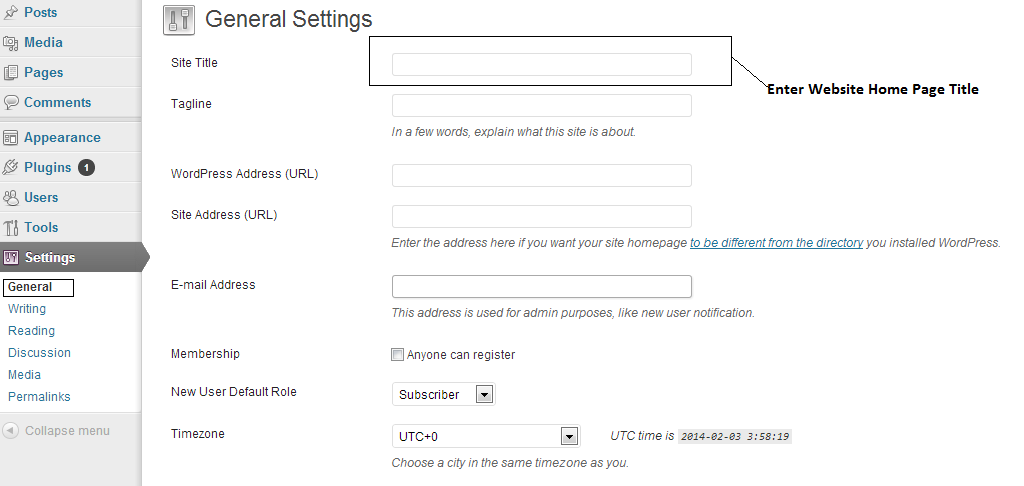This screenshot has width=1024, height=486.
Task: Click the Plugins plug icon
Action: coord(11,168)
